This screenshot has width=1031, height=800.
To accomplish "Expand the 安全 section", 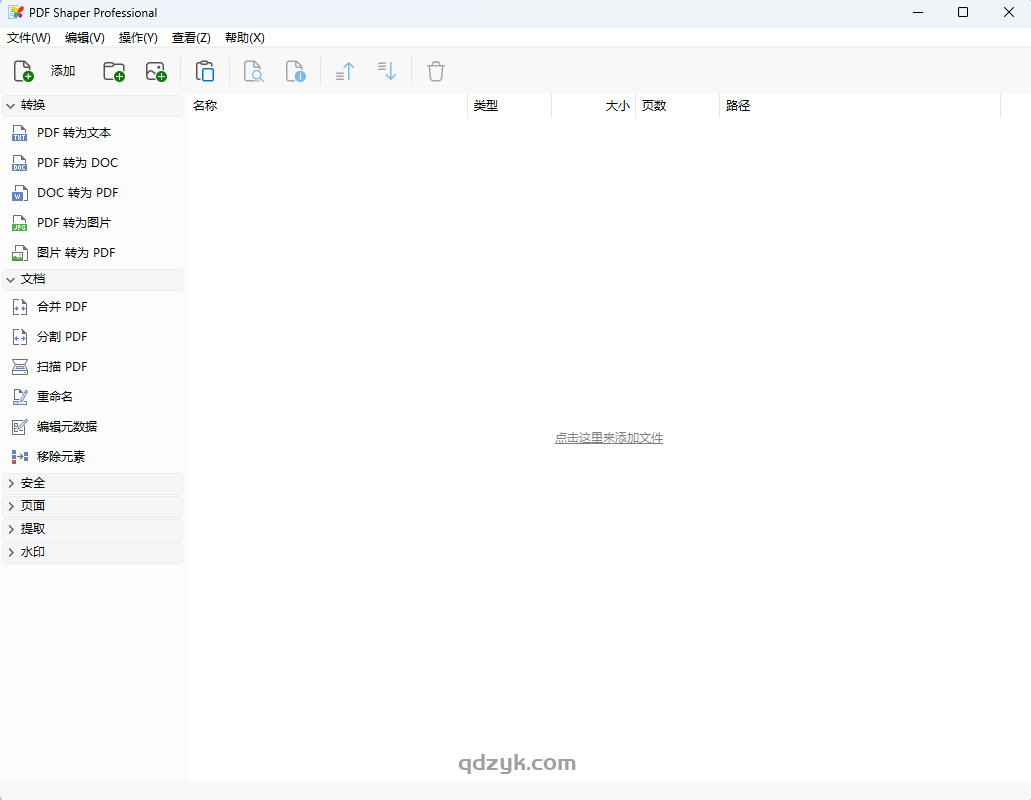I will (31, 482).
